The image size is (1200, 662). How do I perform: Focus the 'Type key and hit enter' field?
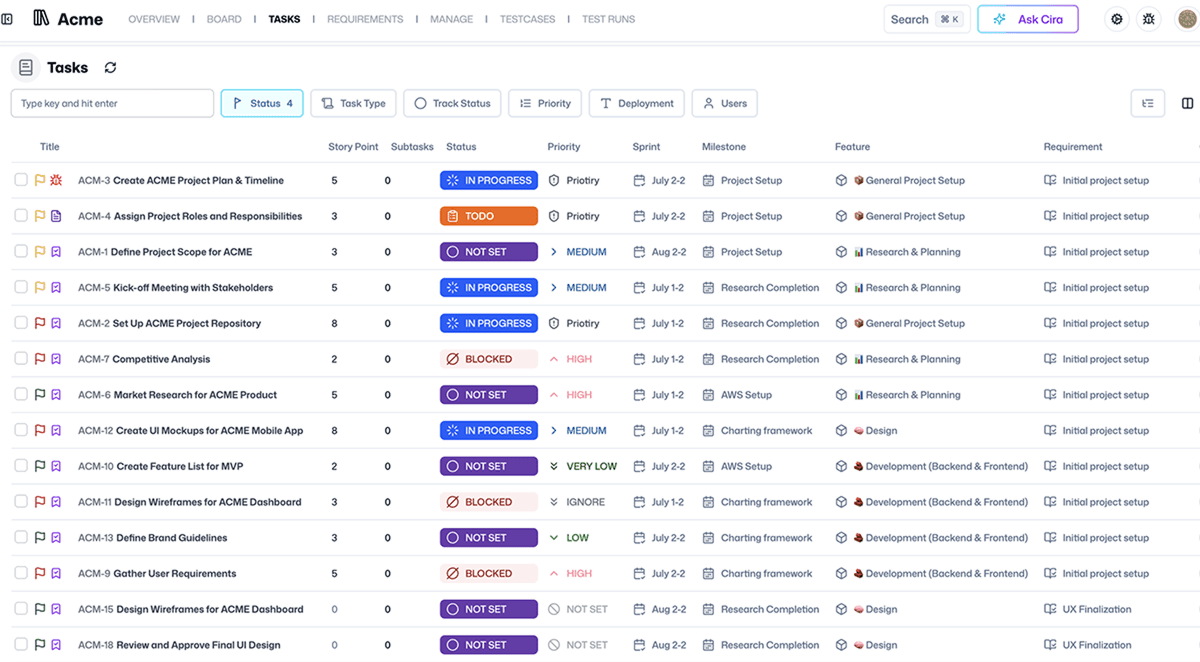click(112, 103)
